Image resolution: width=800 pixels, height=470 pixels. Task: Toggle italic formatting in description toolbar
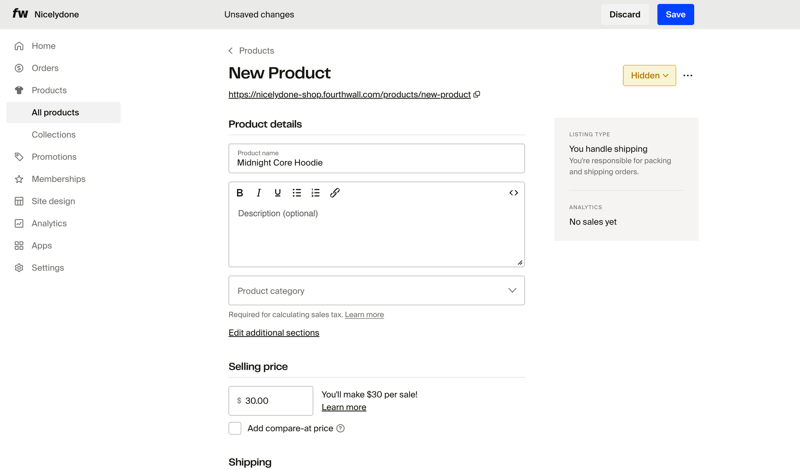[259, 193]
